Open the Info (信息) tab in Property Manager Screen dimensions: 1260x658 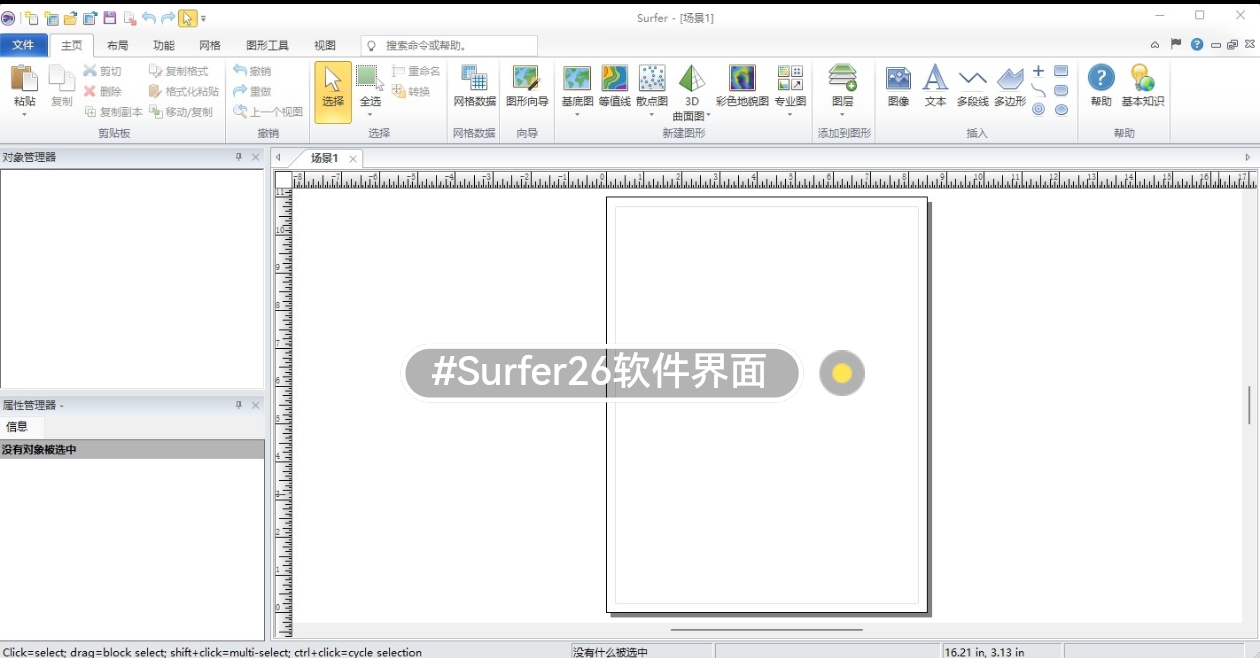pyautogui.click(x=17, y=427)
